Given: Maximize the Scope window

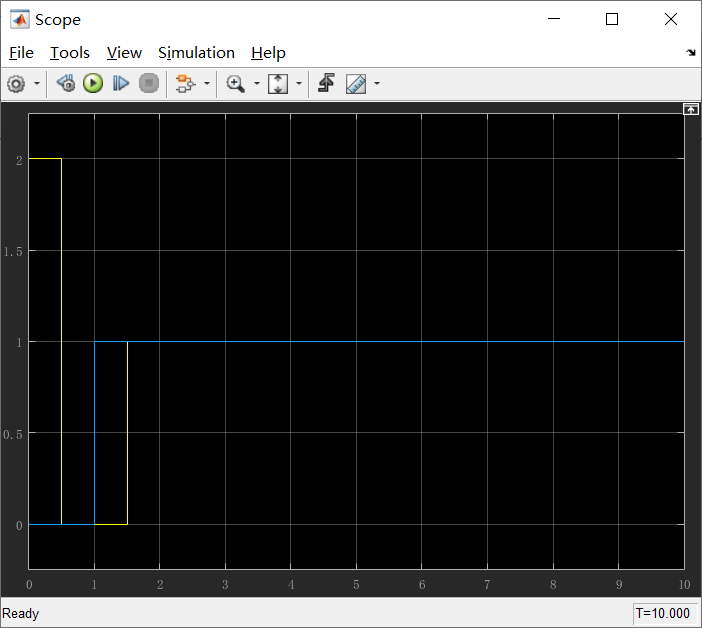Looking at the screenshot, I should (612, 19).
